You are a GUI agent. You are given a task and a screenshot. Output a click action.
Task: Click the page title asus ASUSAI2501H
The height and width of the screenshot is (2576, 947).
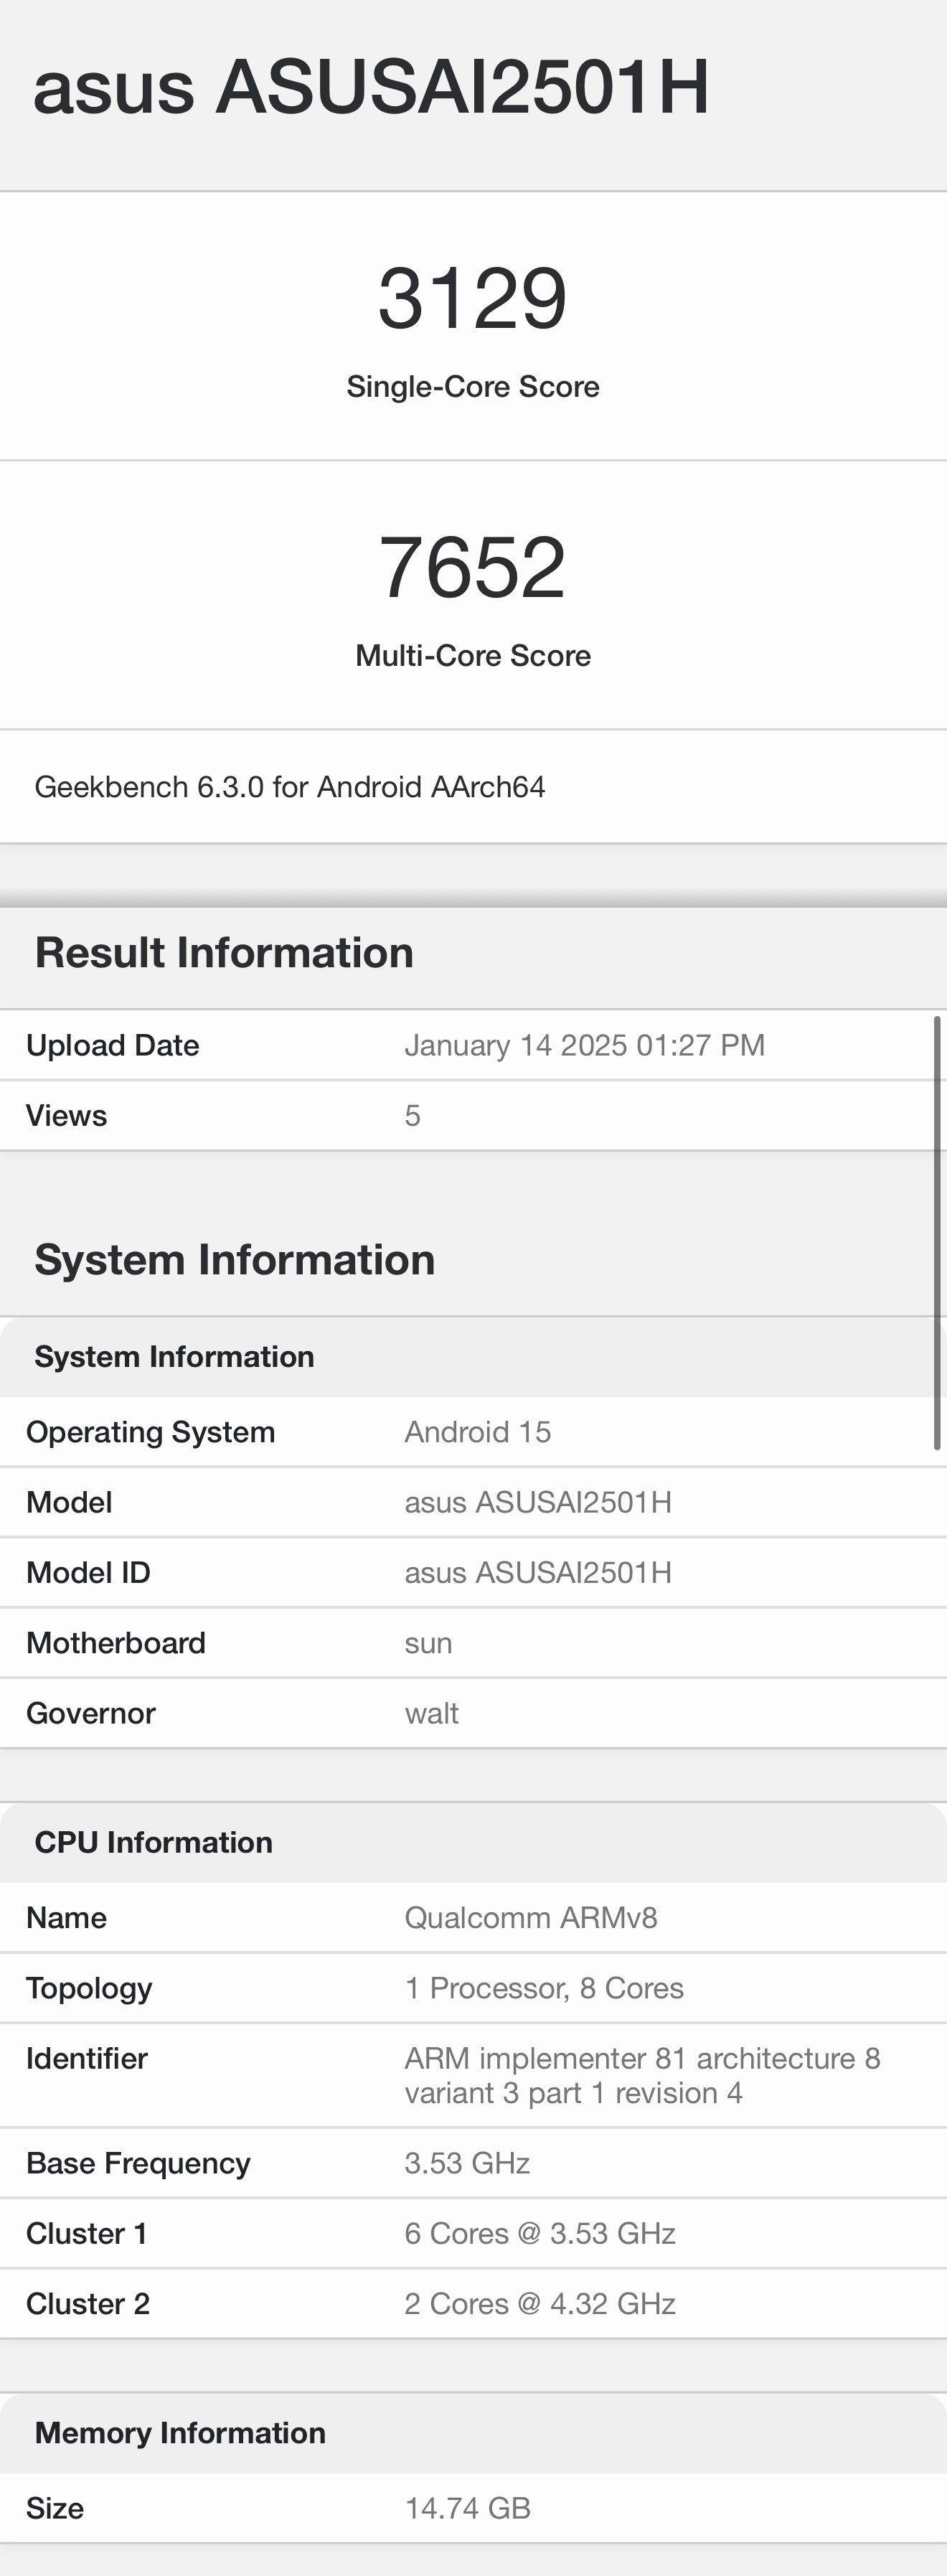pos(371,87)
